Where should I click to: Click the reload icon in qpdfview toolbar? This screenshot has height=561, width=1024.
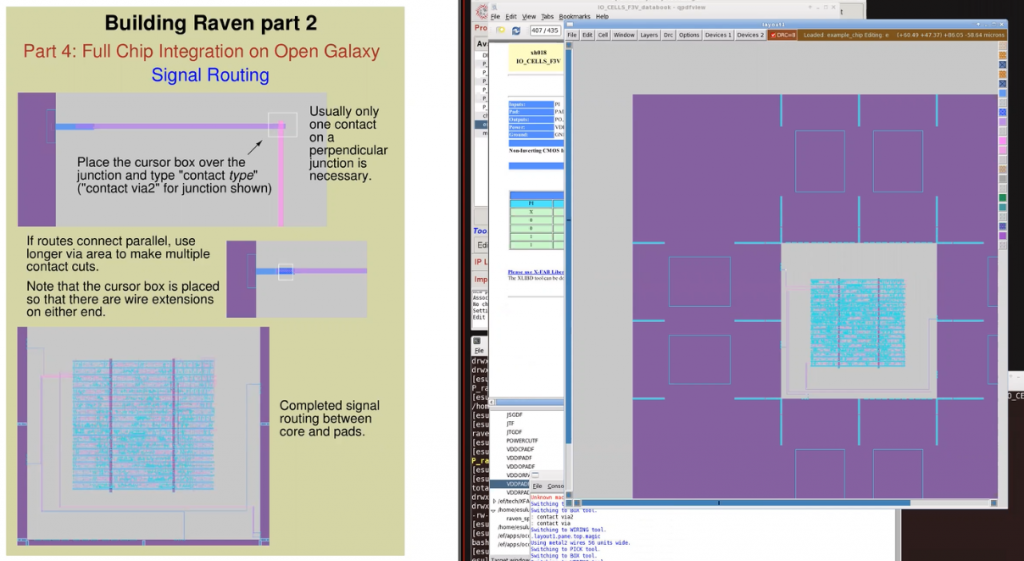tap(516, 31)
